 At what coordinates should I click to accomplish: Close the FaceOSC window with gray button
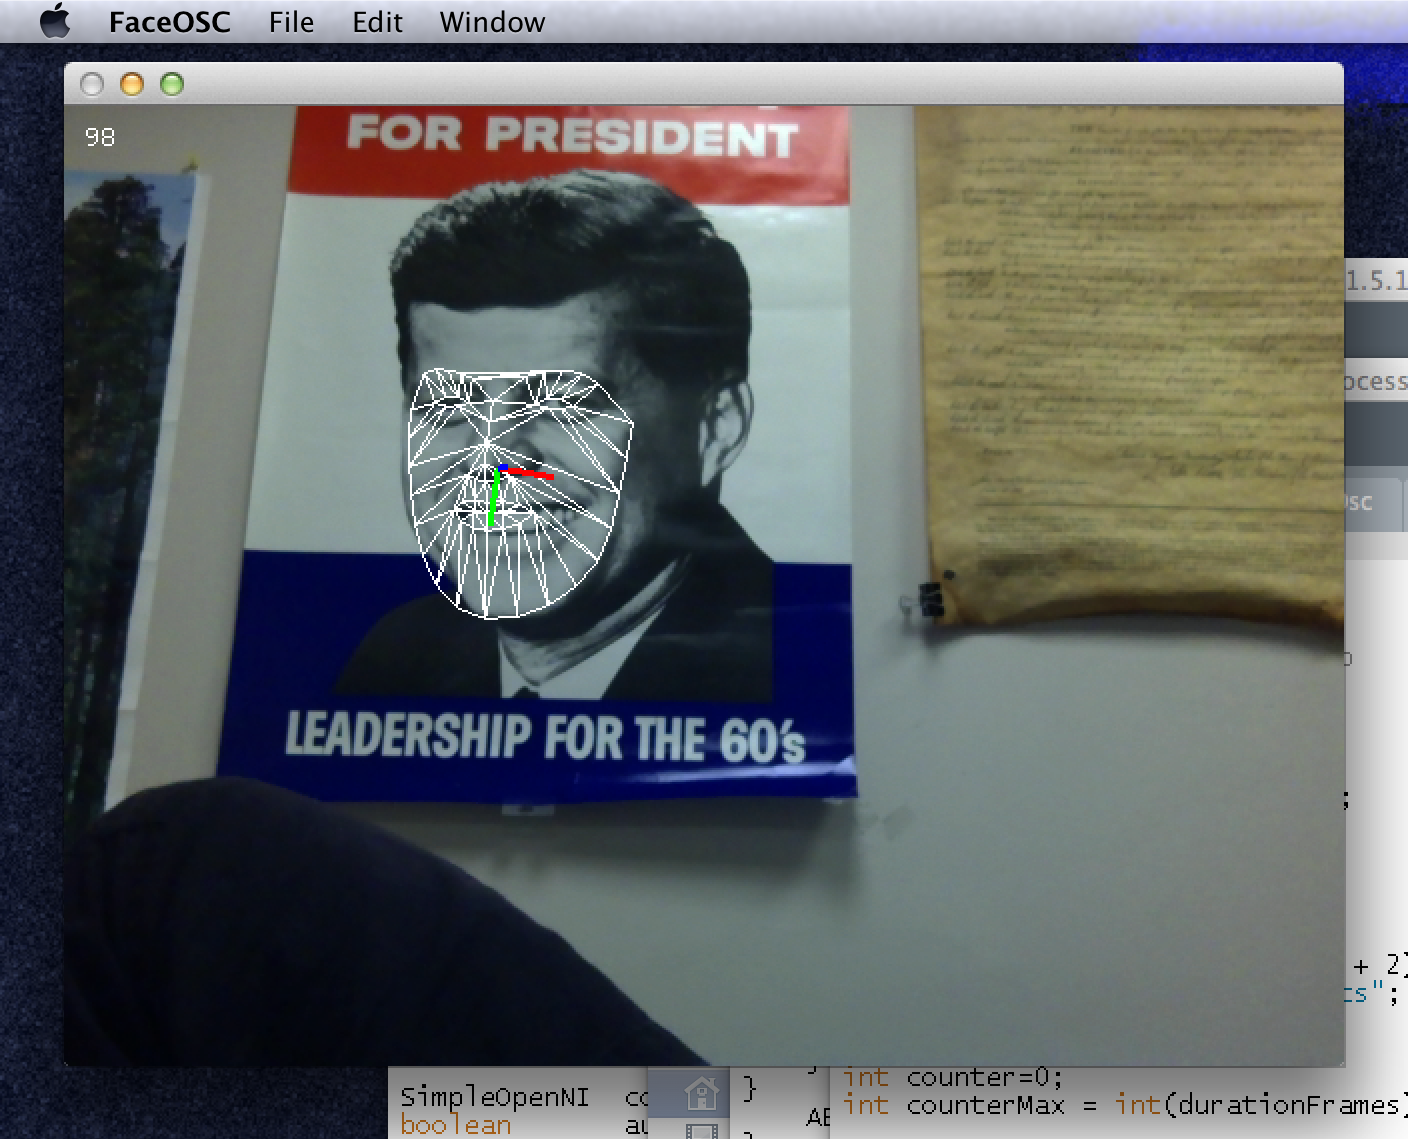tap(92, 85)
